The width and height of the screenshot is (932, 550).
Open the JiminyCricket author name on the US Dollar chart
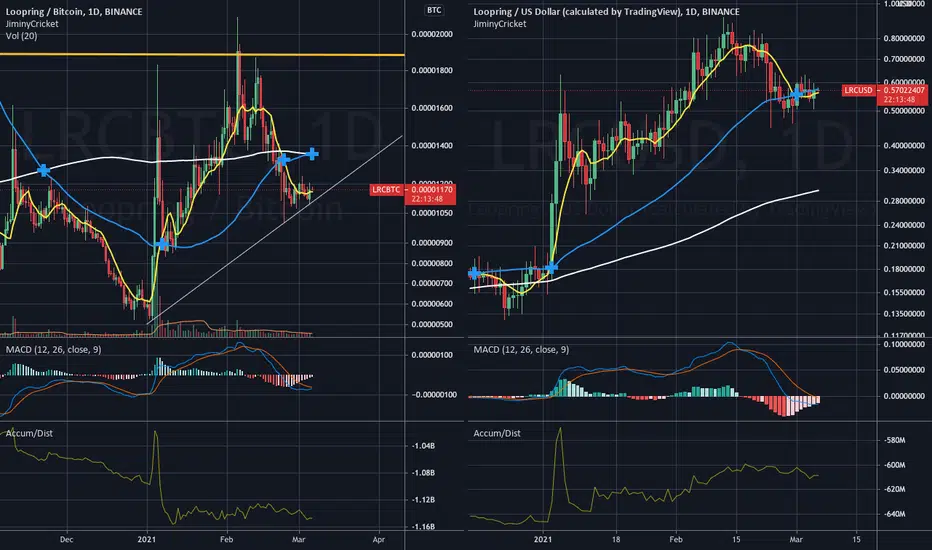[500, 24]
